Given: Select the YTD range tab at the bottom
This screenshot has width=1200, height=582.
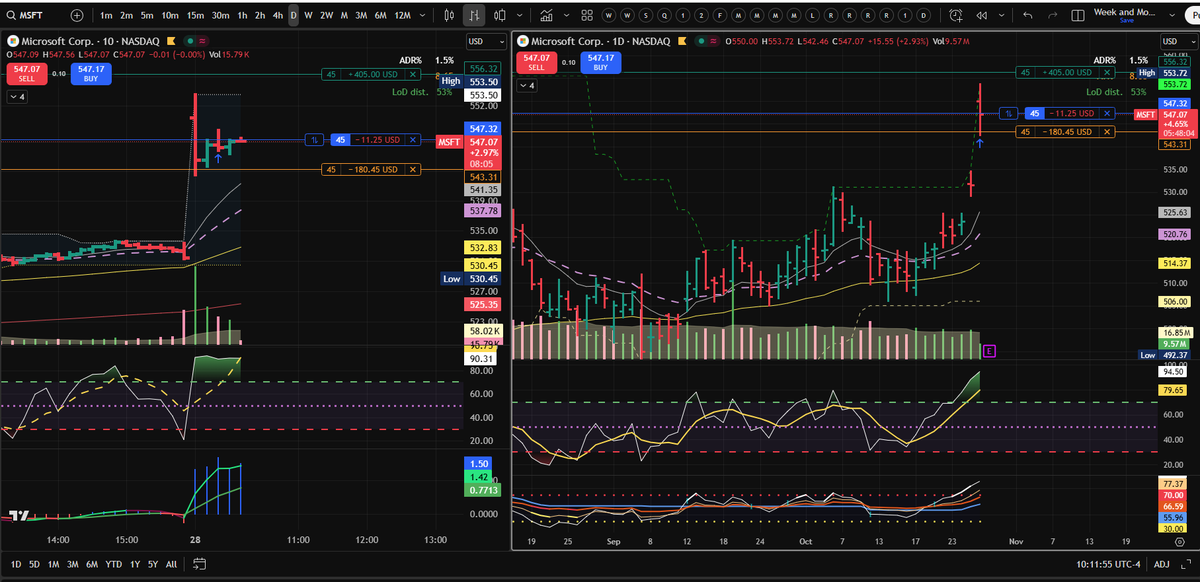Looking at the screenshot, I should click(113, 564).
